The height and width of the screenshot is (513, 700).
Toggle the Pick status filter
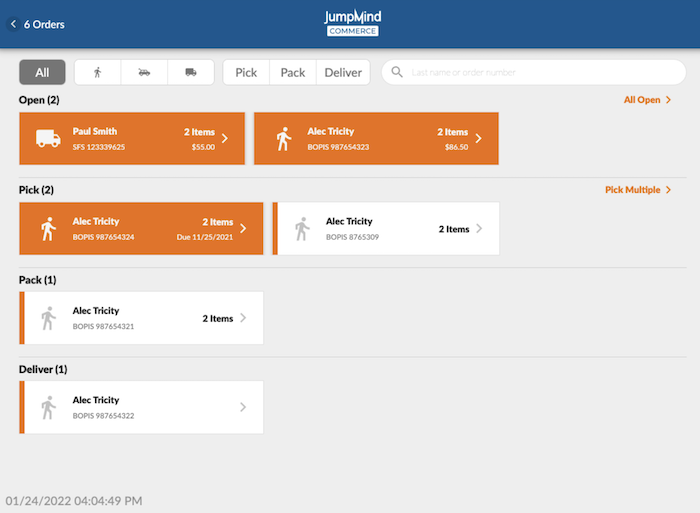pos(246,72)
